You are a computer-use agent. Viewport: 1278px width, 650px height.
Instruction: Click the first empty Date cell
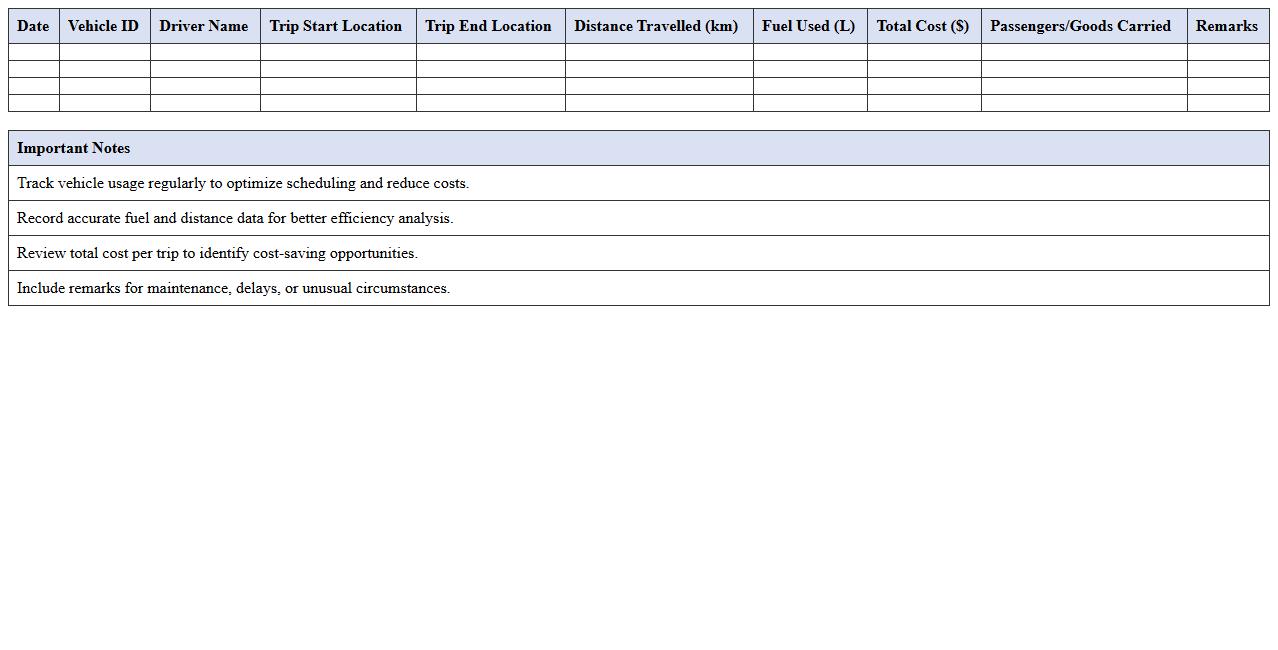33,52
